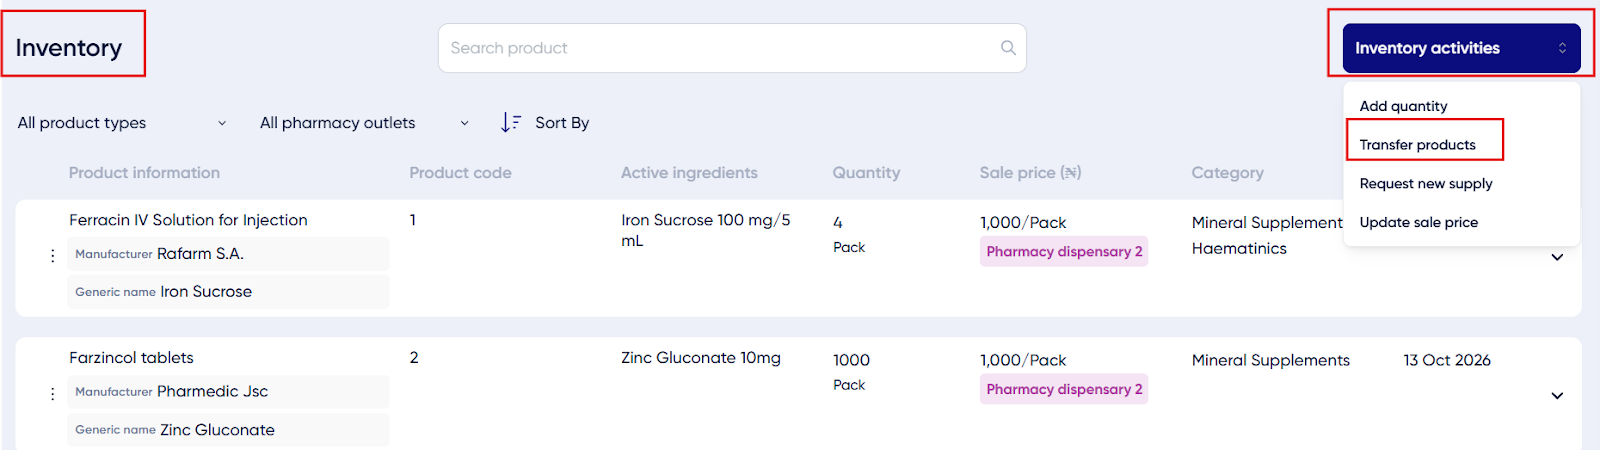Click the Inventory activities up-down arrows icon
This screenshot has width=1600, height=450.
[x=1562, y=48]
